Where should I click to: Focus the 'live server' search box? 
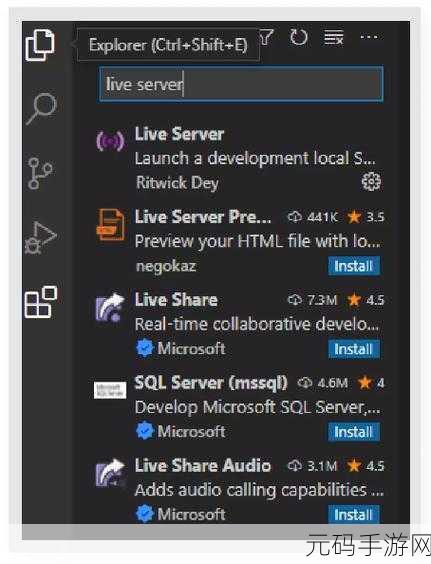(241, 84)
